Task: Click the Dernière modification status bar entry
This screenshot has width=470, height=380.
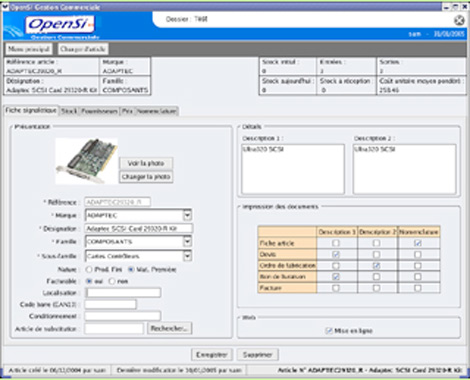Action: point(179,370)
